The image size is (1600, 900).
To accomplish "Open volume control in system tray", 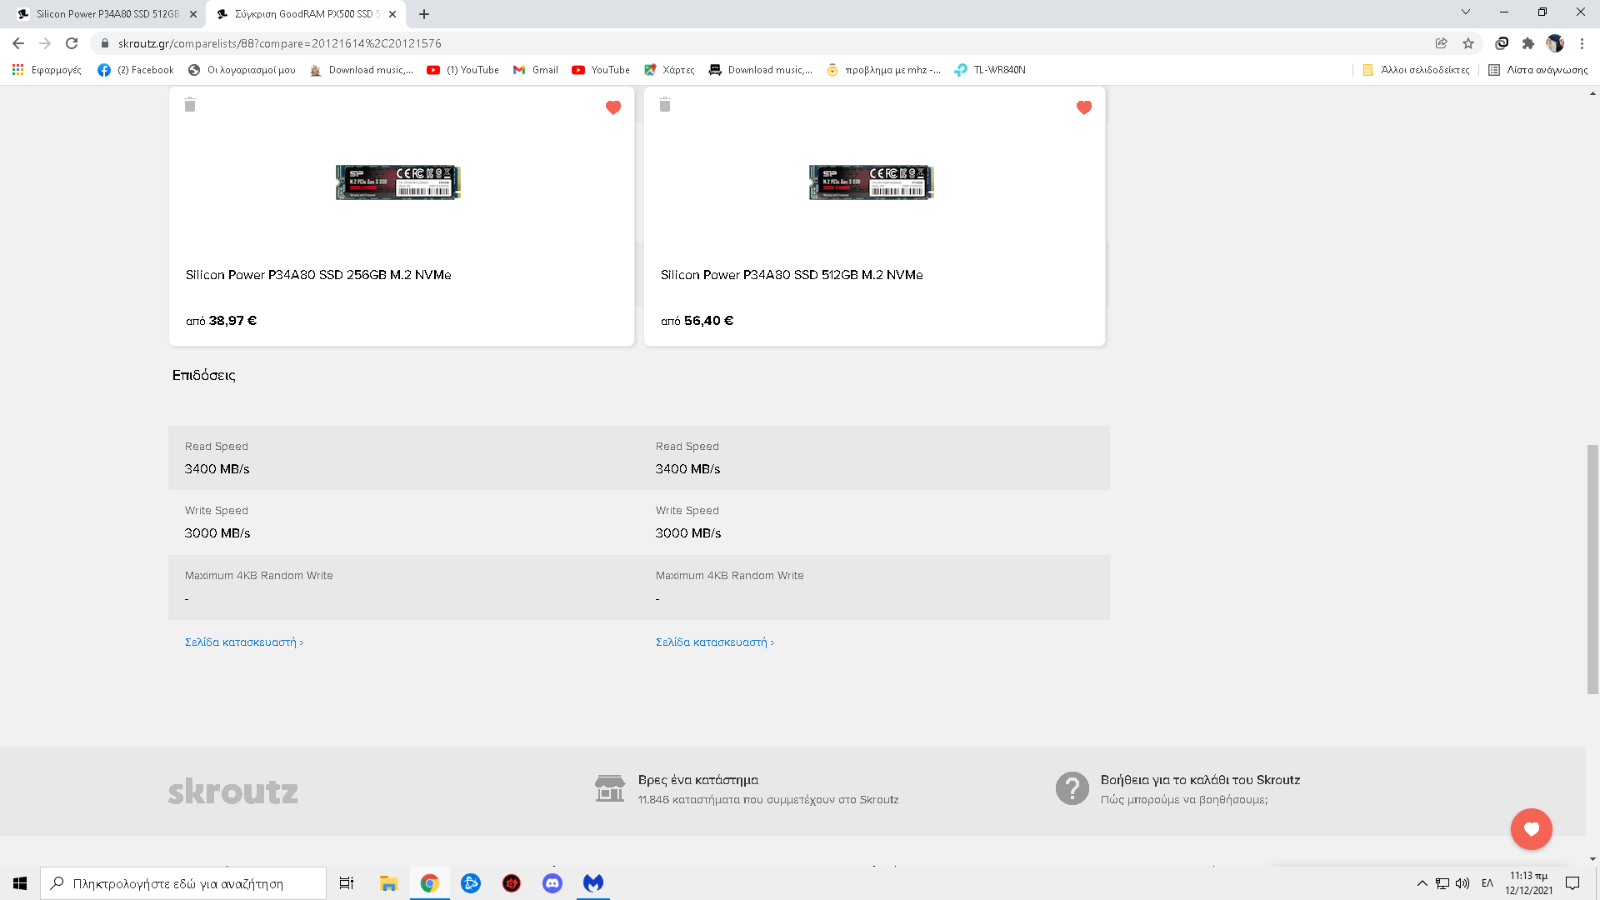I will pyautogui.click(x=1463, y=883).
